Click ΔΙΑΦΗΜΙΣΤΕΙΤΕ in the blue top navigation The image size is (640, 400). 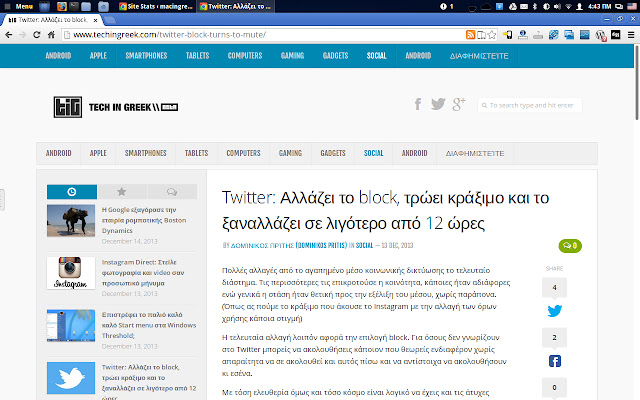(x=479, y=56)
